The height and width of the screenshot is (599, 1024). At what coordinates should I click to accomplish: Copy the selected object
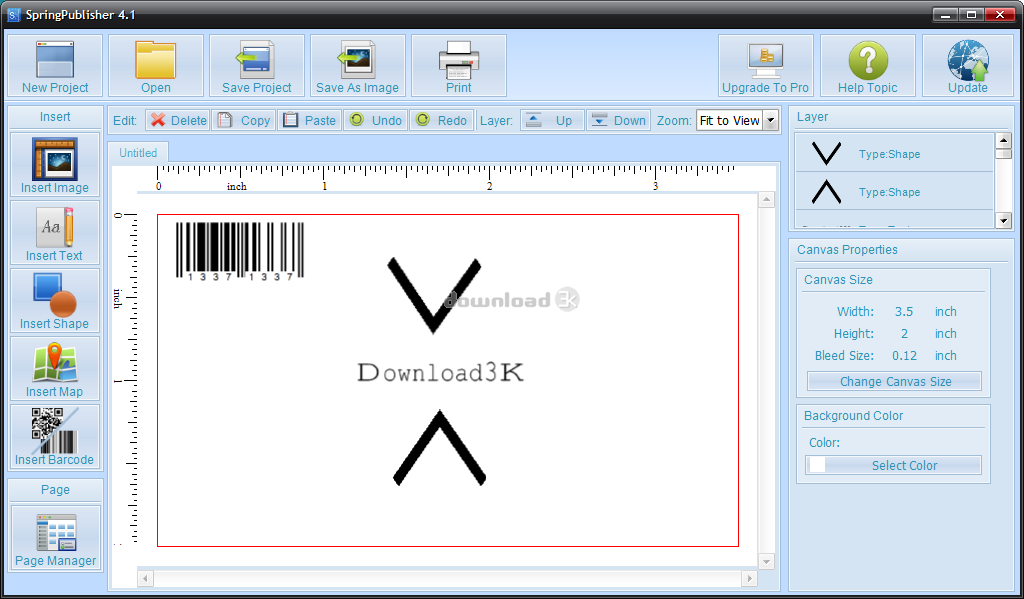[244, 120]
